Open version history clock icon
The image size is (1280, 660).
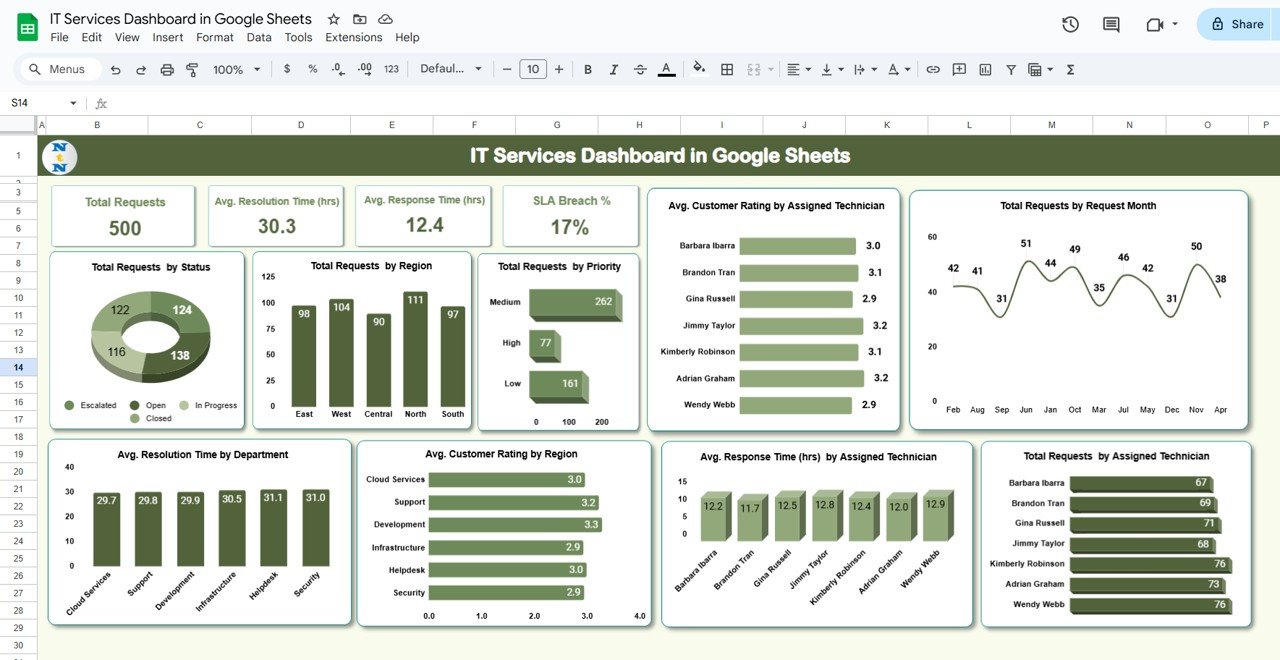pyautogui.click(x=1070, y=24)
